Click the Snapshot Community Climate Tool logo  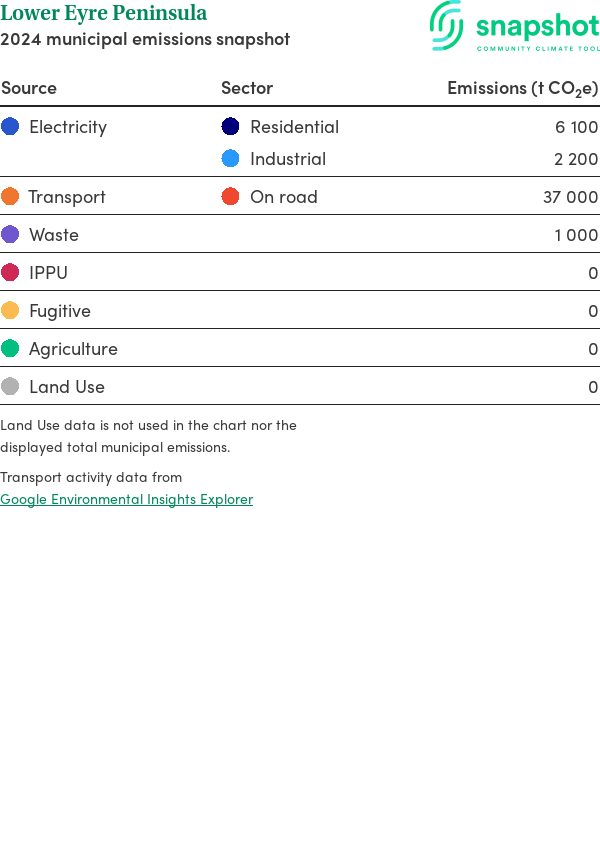514,27
